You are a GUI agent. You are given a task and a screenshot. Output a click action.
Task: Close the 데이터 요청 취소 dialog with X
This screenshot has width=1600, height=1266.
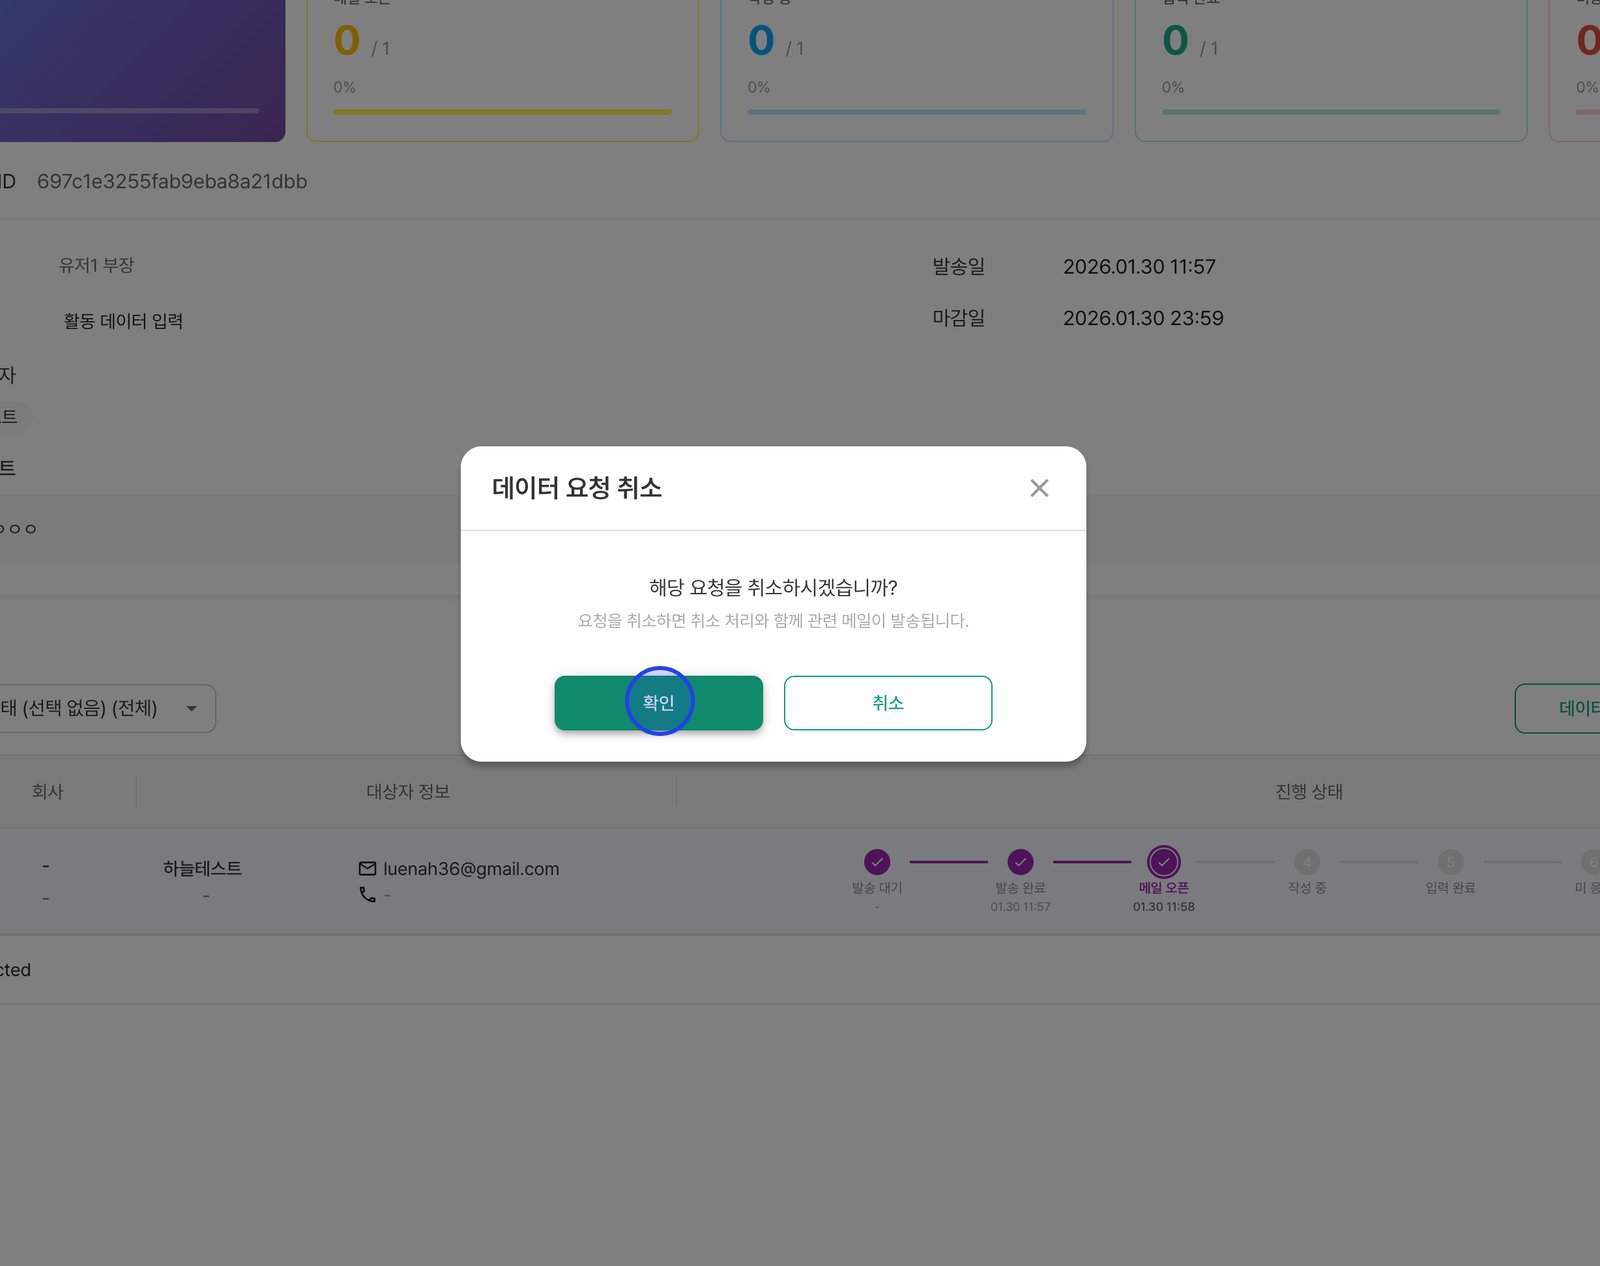(1039, 488)
